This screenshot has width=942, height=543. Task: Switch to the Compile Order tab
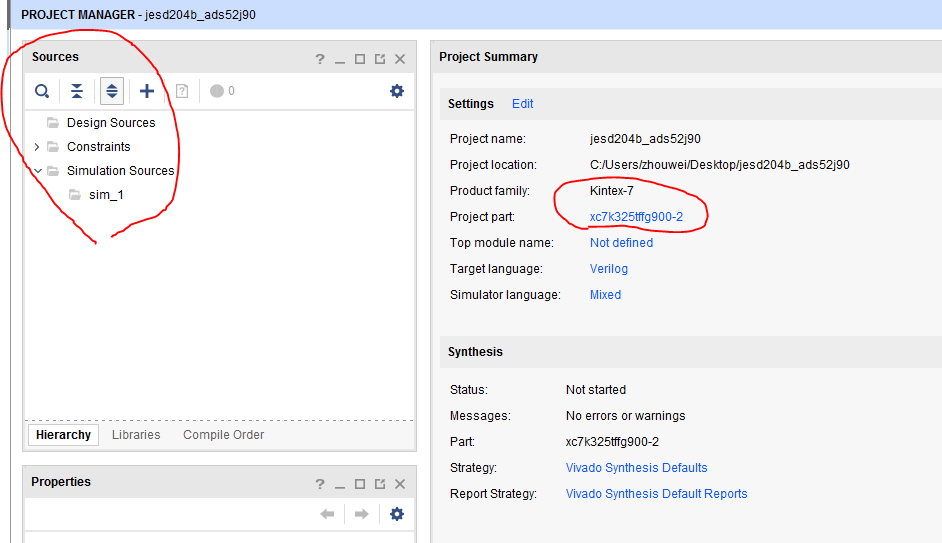(x=223, y=435)
